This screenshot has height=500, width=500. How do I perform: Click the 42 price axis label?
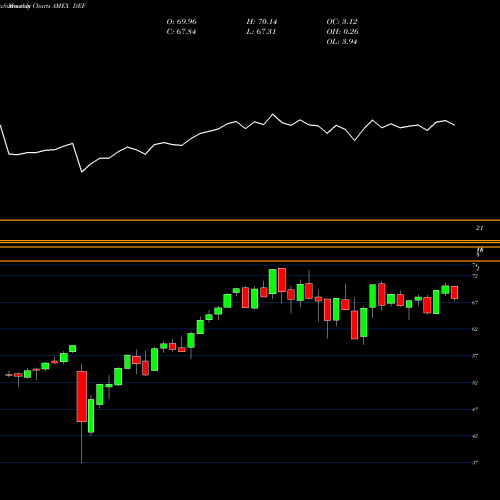pyautogui.click(x=475, y=436)
